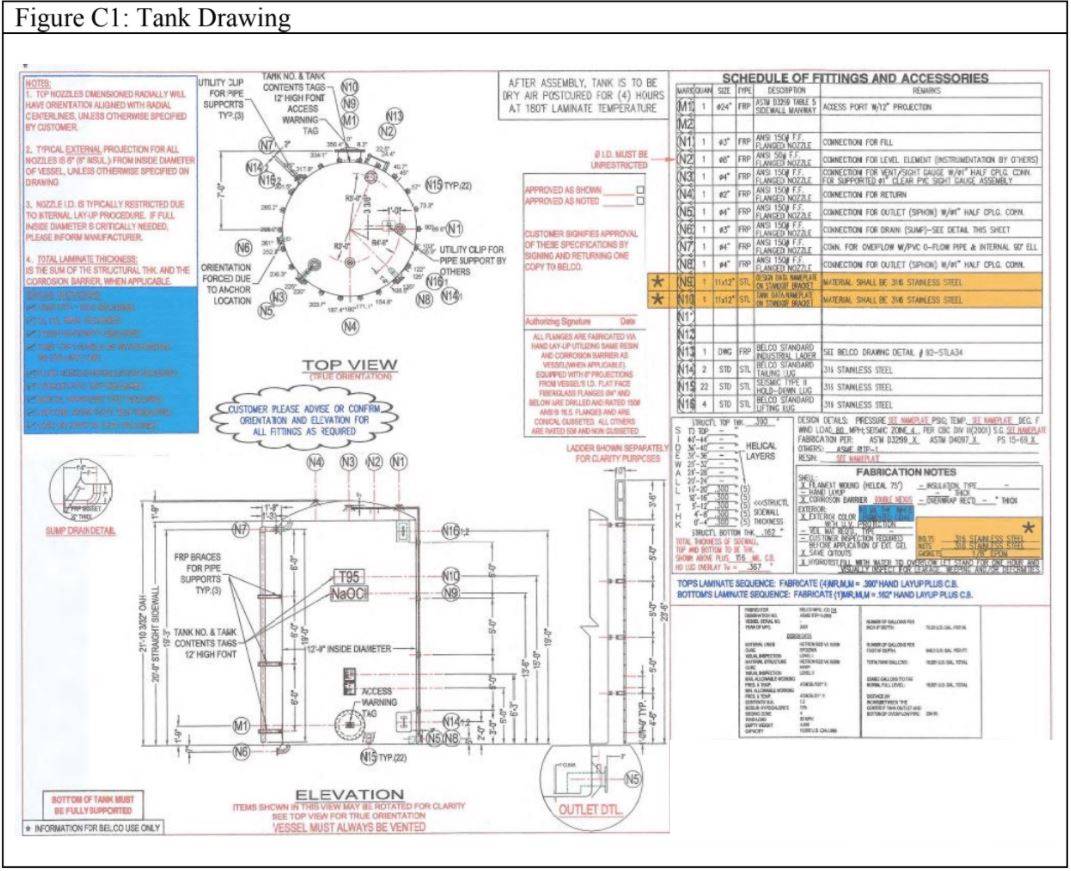Check the "Approved as Noted" box
Screen dimensions: 1071x871
point(640,202)
